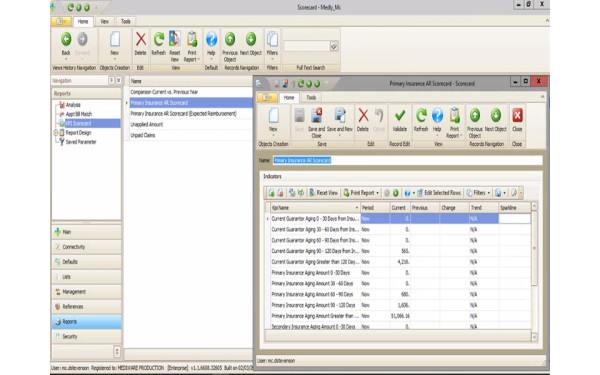Switch to Tools tab in main window

point(126,21)
